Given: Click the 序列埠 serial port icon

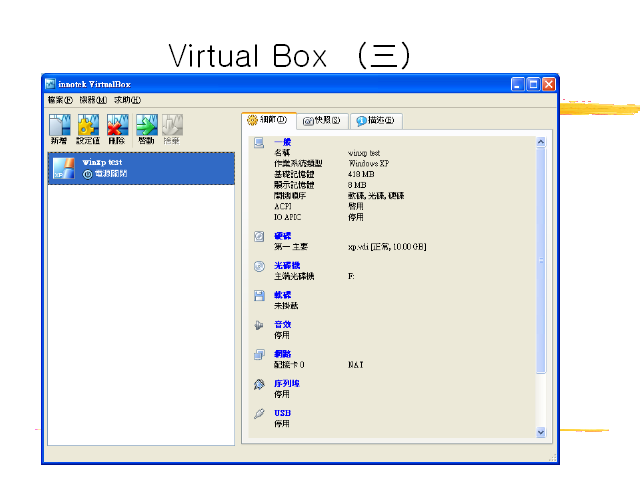Looking at the screenshot, I should click(x=259, y=384).
